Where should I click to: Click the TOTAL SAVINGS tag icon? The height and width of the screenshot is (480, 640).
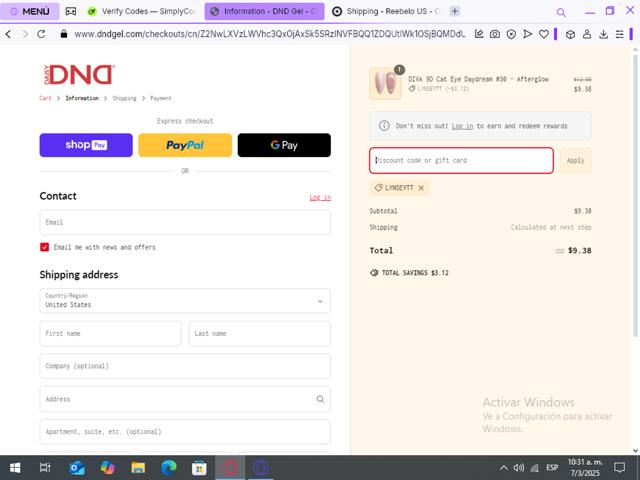pyautogui.click(x=374, y=273)
